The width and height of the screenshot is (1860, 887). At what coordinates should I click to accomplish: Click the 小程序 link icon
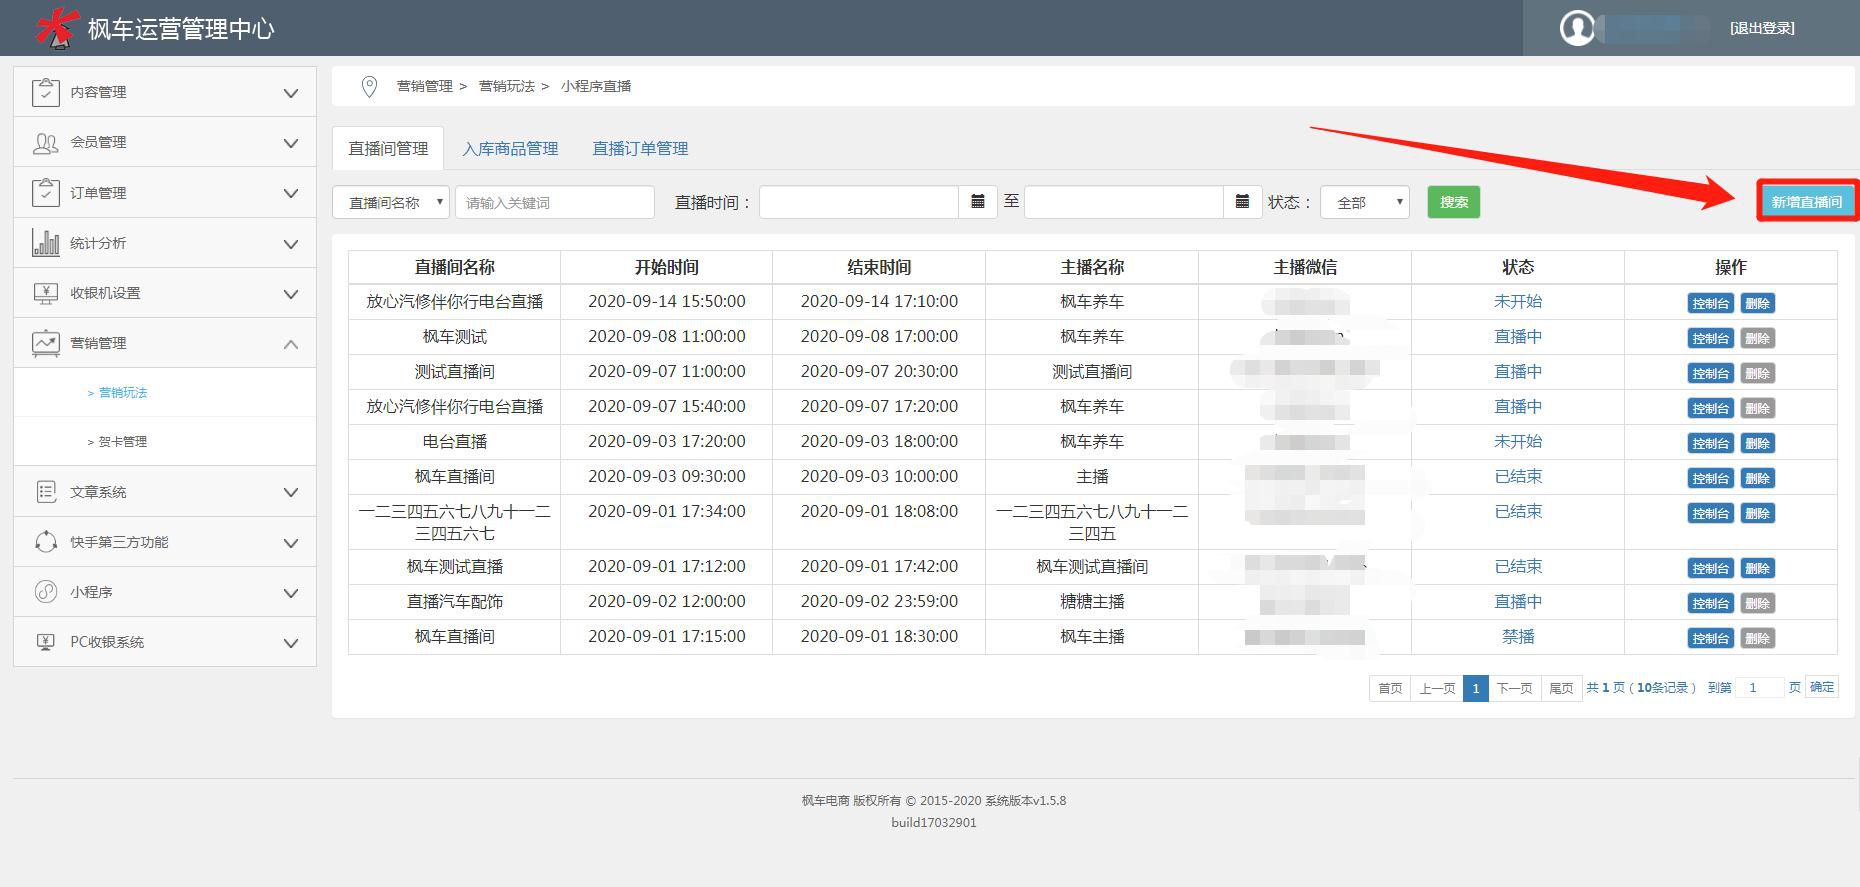[46, 591]
